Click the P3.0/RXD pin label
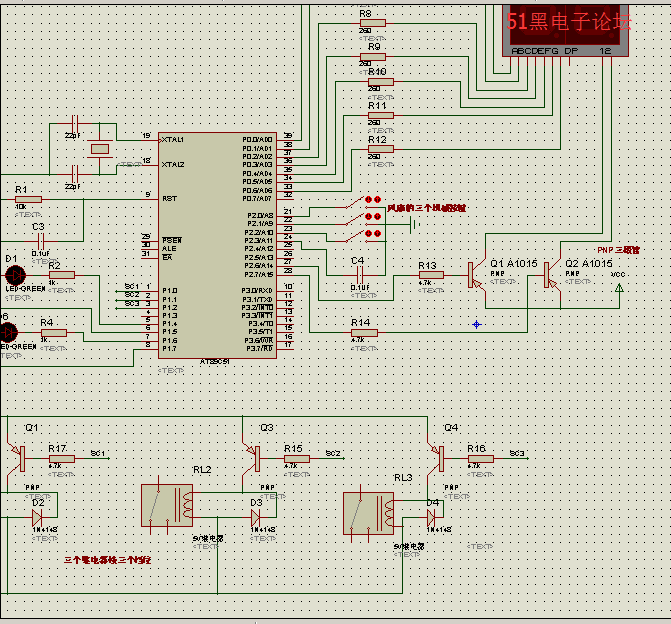The height and width of the screenshot is (624, 671). 257,291
